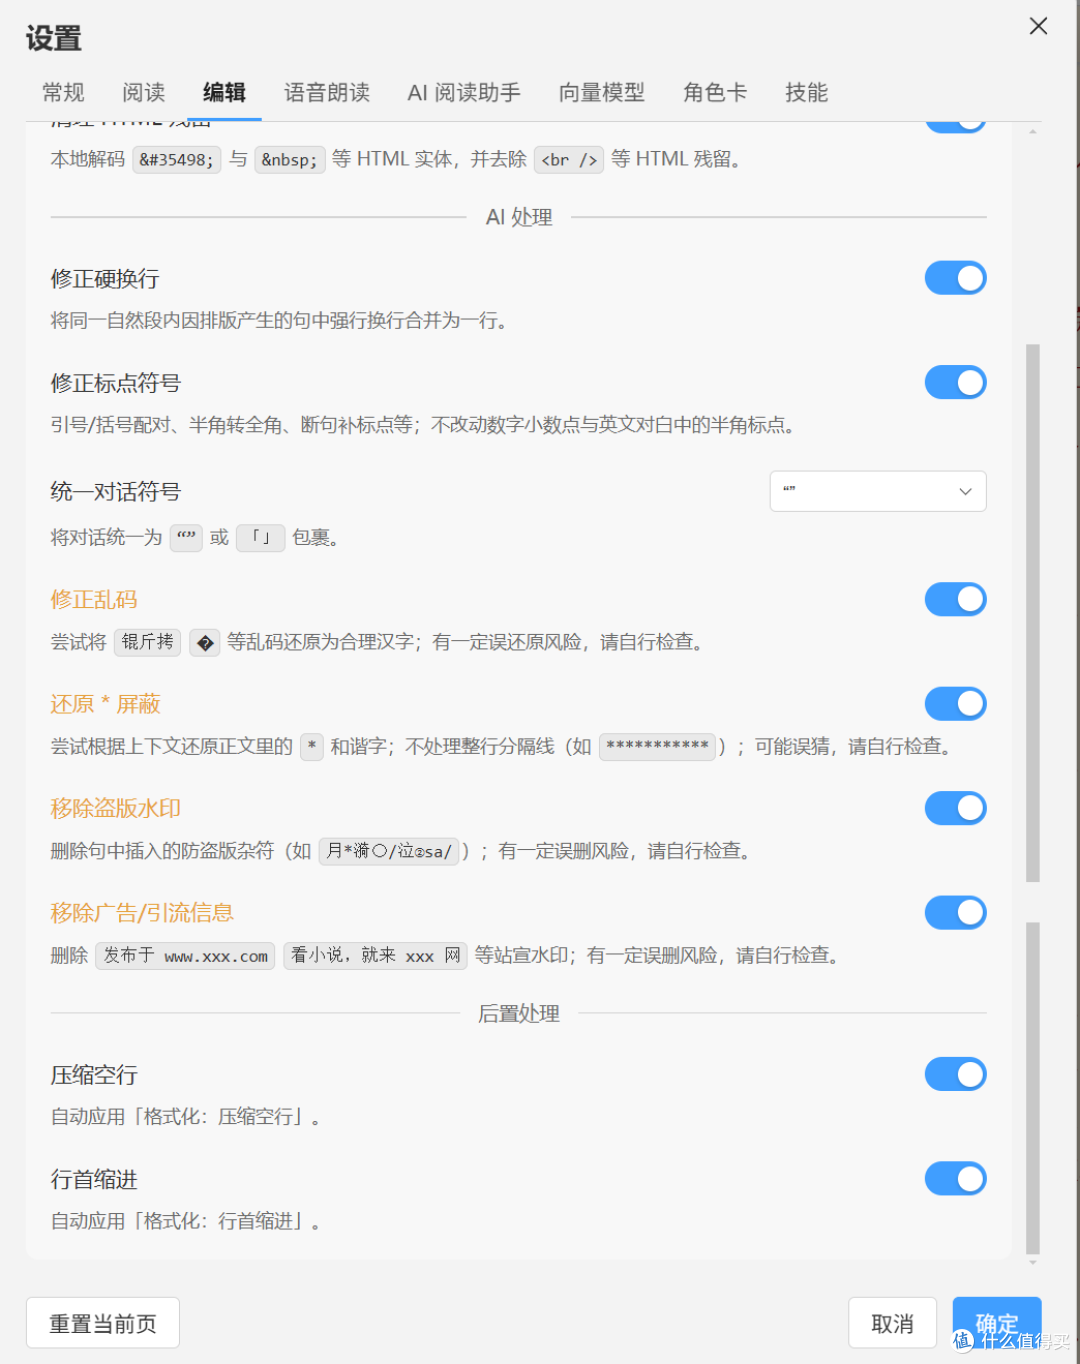Click the &nbsp; code sample
1080x1364 pixels.
289,159
